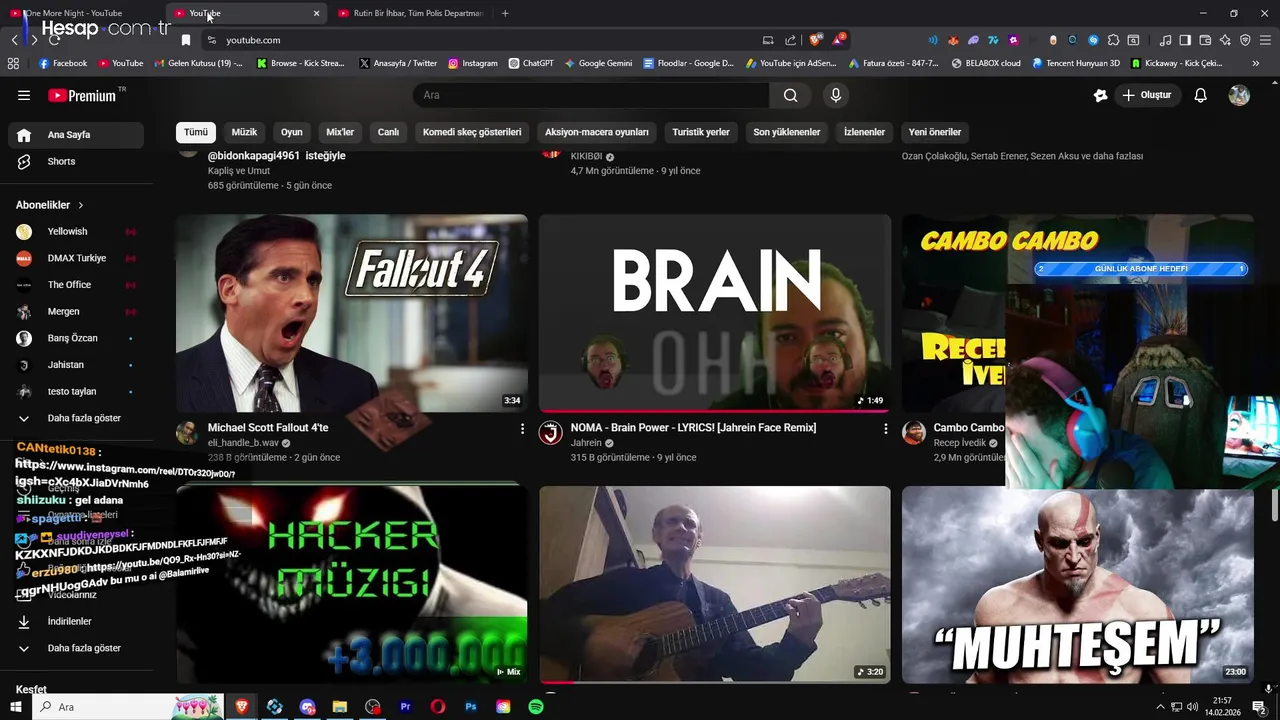Image resolution: width=1280 pixels, height=720 pixels.
Task: Open the Windows Start menu
Action: (x=15, y=707)
